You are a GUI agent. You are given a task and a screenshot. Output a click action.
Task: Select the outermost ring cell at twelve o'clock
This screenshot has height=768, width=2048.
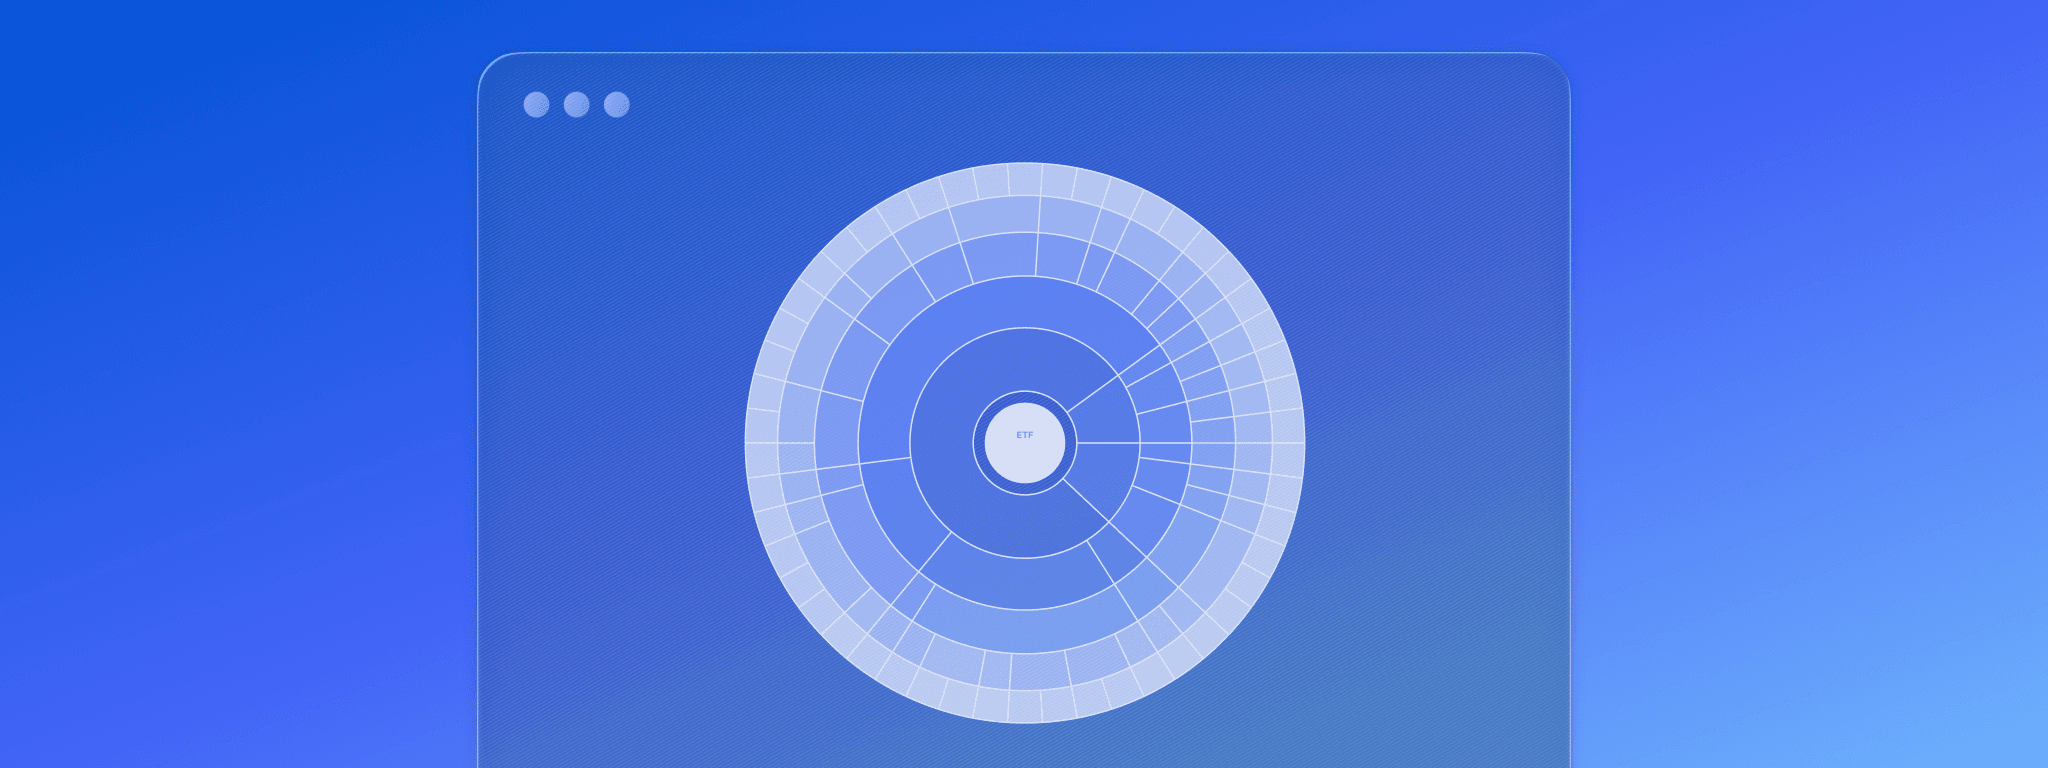tap(1024, 178)
